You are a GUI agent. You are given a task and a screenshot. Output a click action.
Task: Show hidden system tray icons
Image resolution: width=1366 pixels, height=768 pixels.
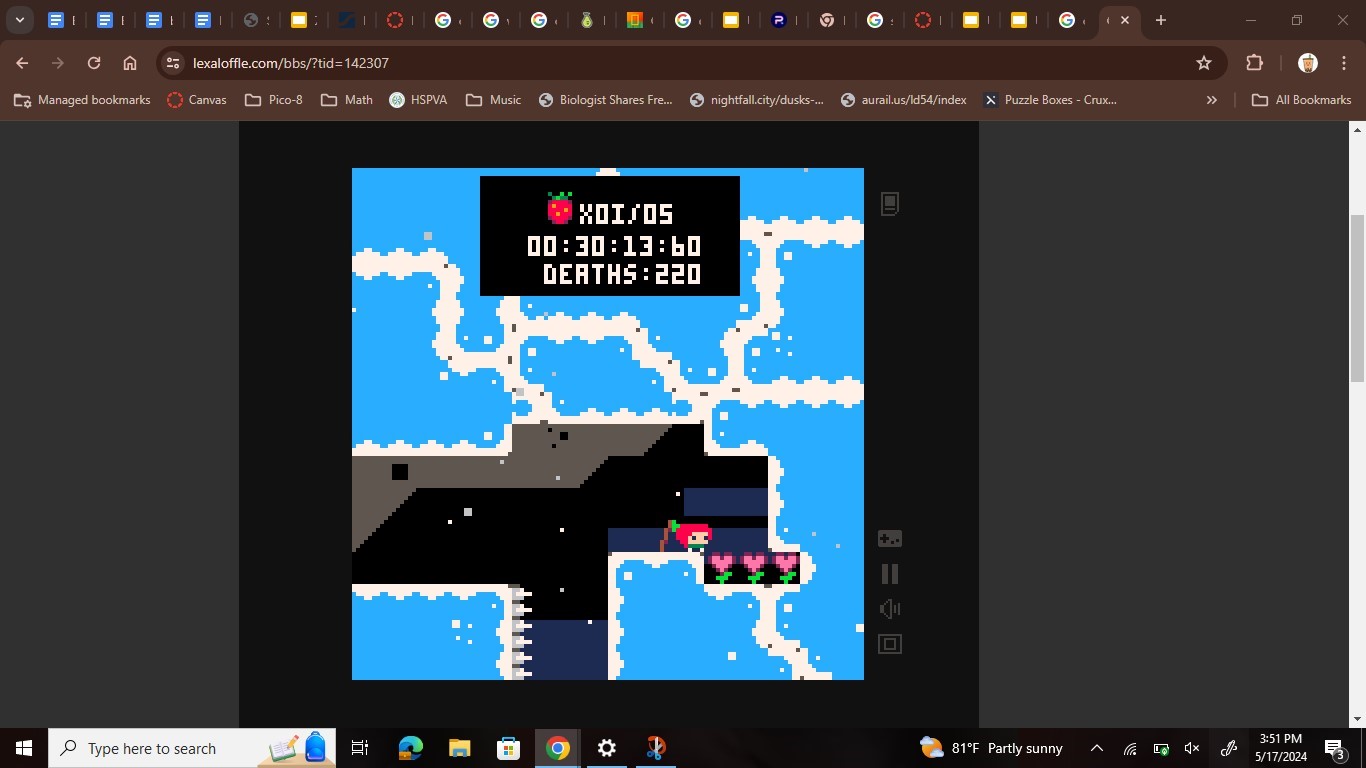pyautogui.click(x=1097, y=748)
